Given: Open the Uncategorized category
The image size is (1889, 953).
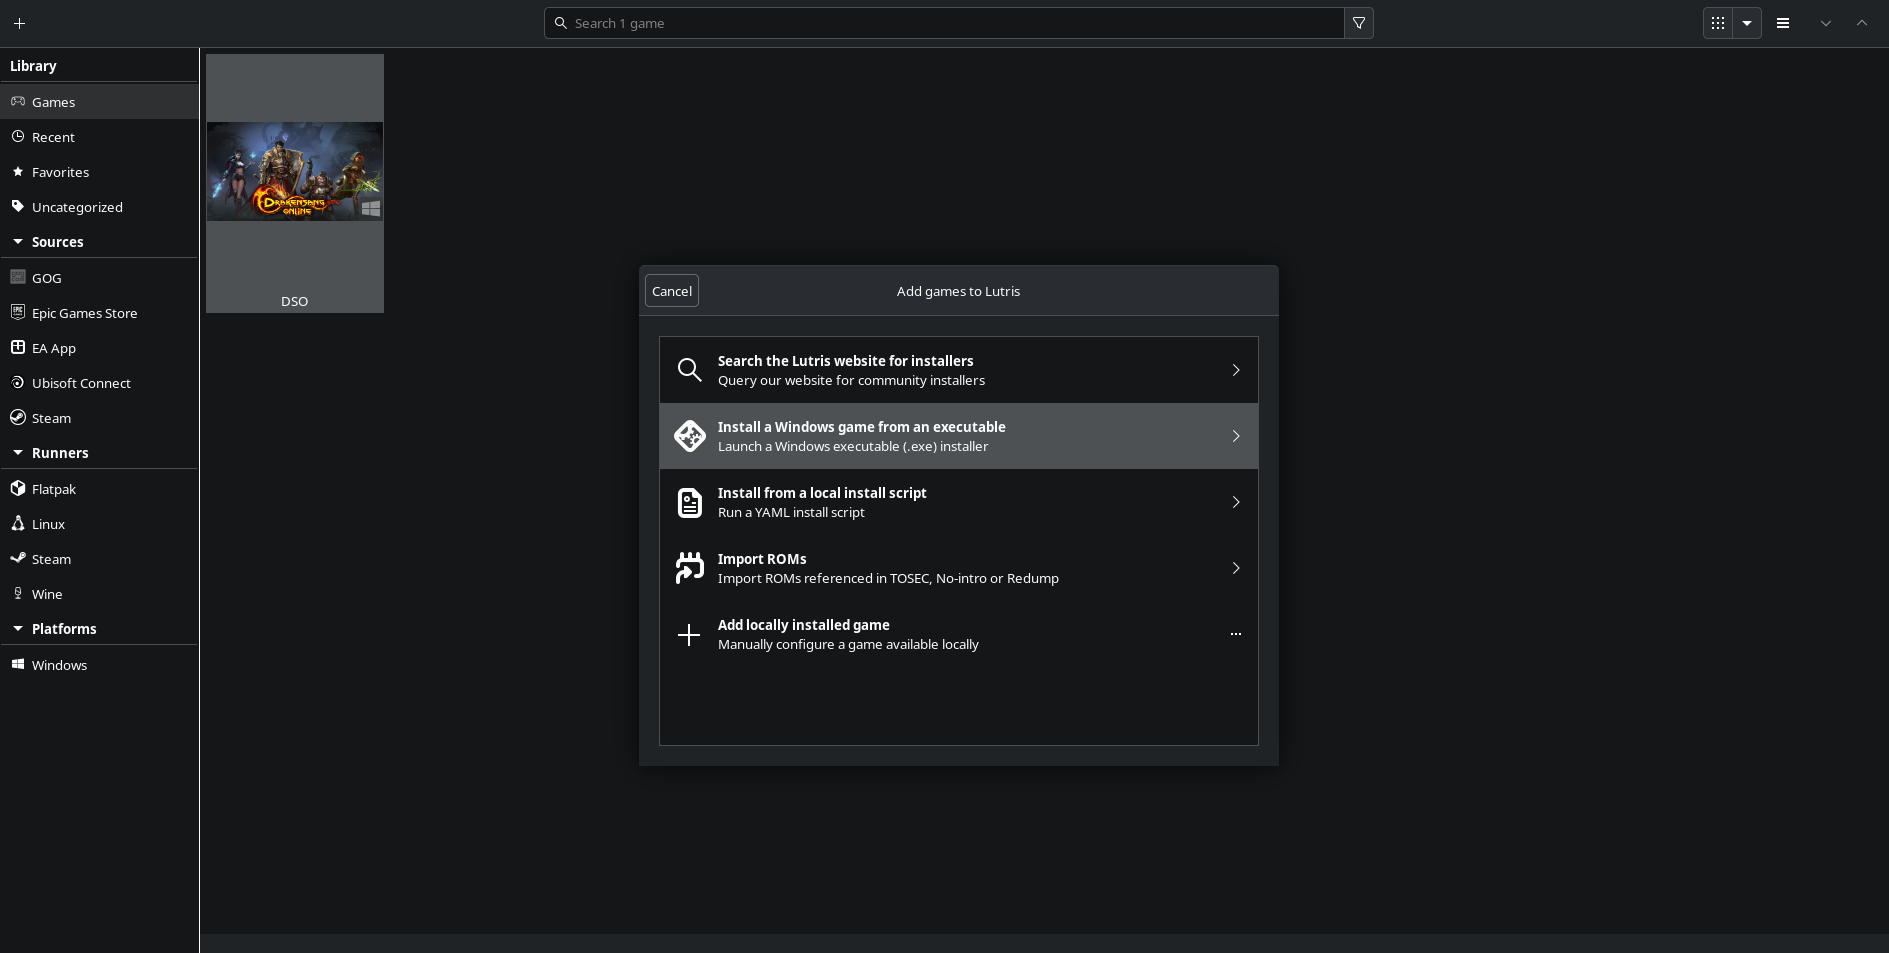Looking at the screenshot, I should tap(99, 207).
